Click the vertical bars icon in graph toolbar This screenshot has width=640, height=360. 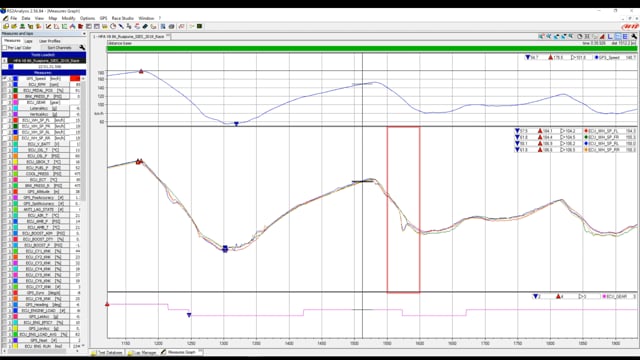tap(587, 37)
